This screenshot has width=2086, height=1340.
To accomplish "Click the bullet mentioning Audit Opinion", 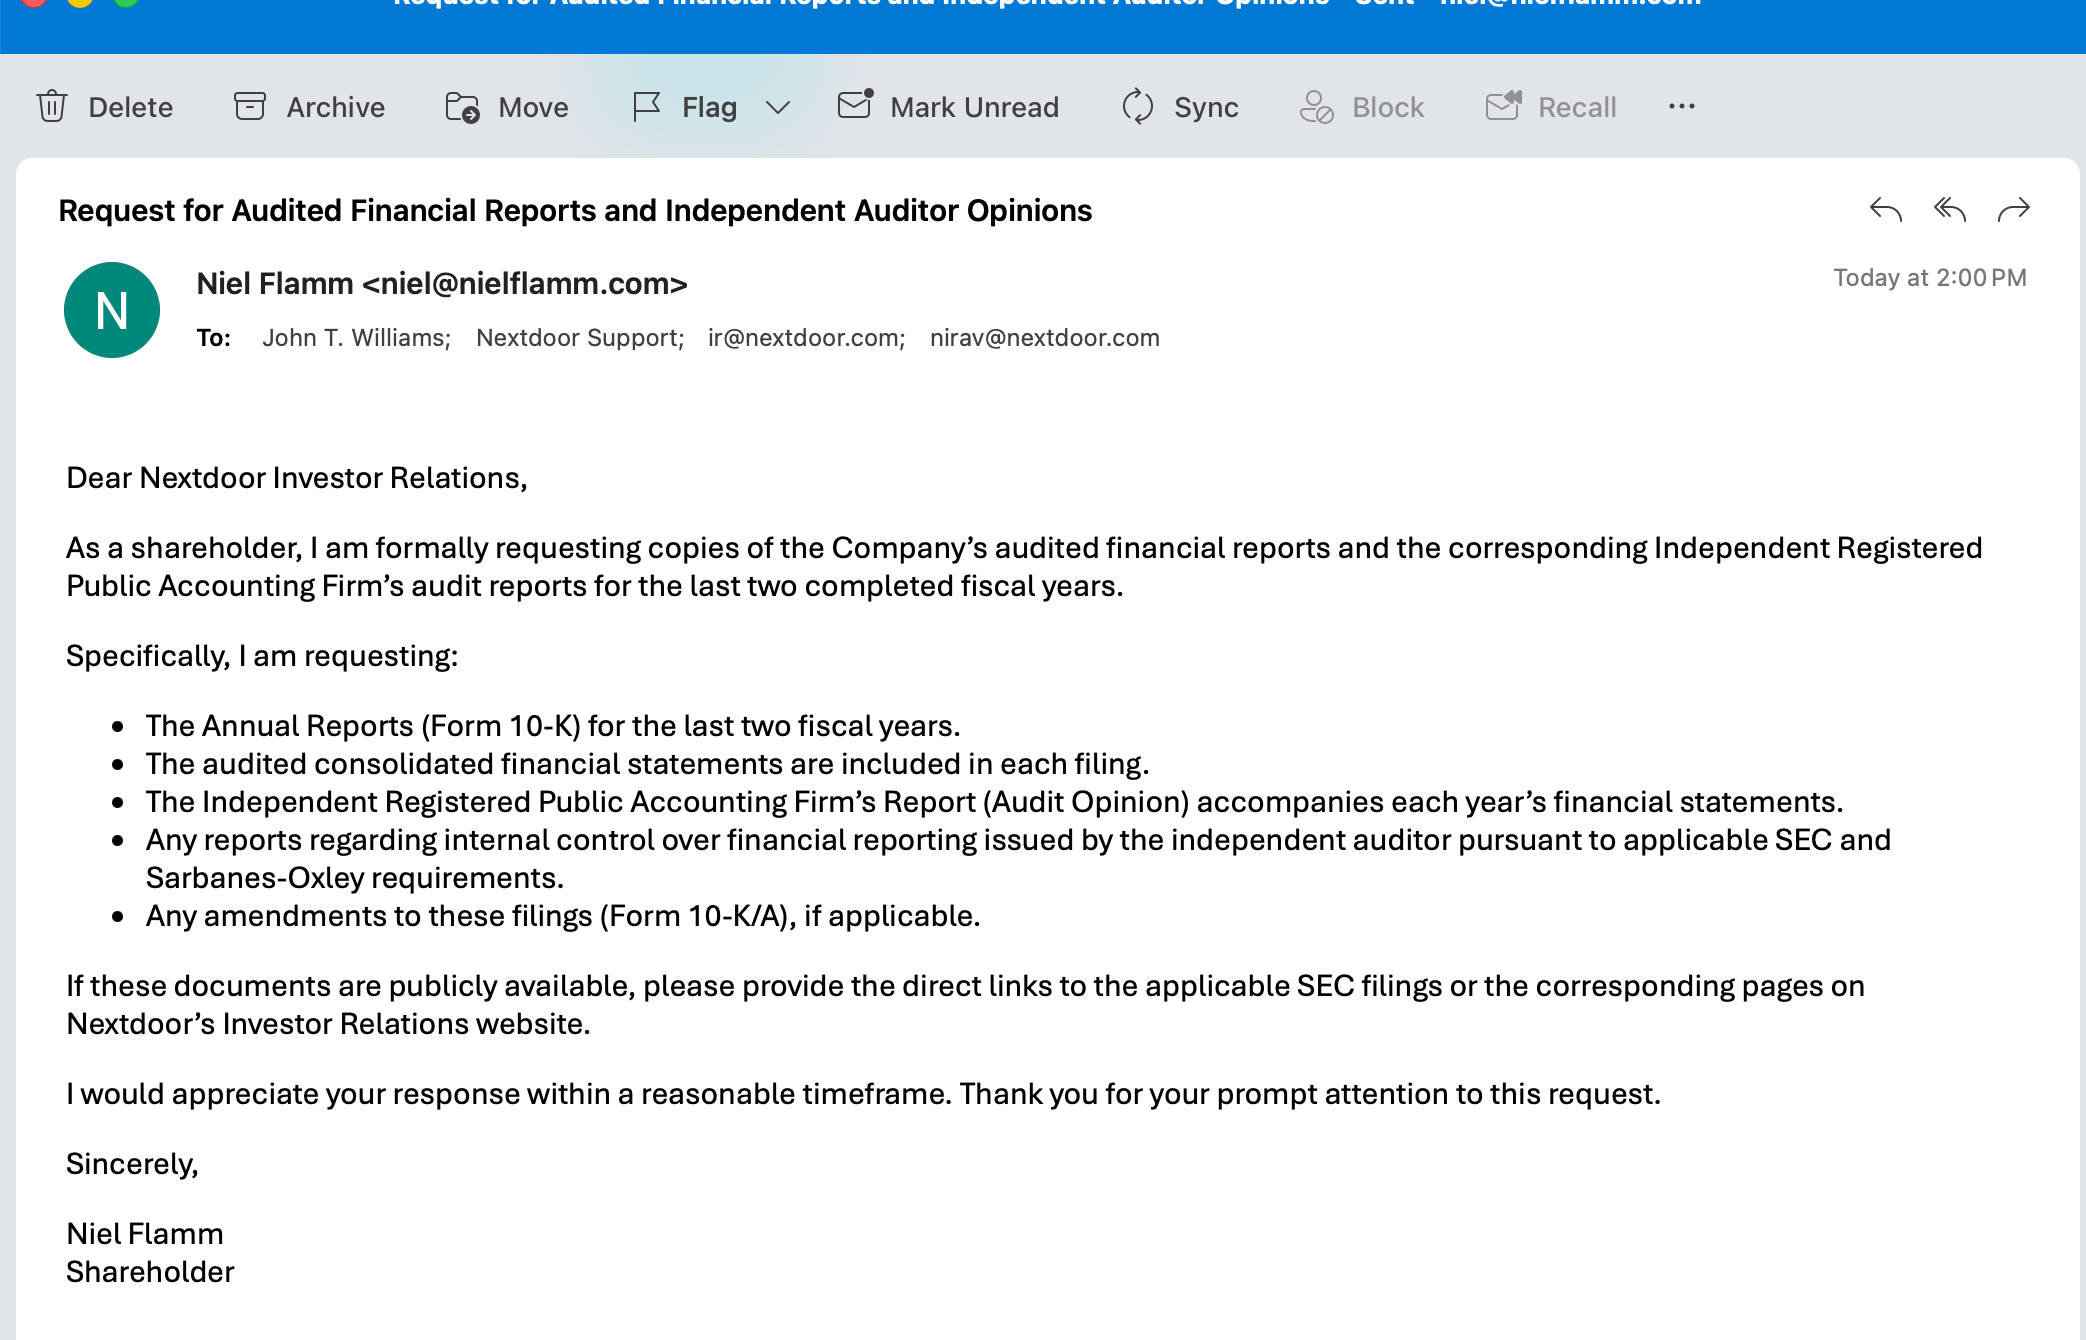I will pyautogui.click(x=995, y=802).
